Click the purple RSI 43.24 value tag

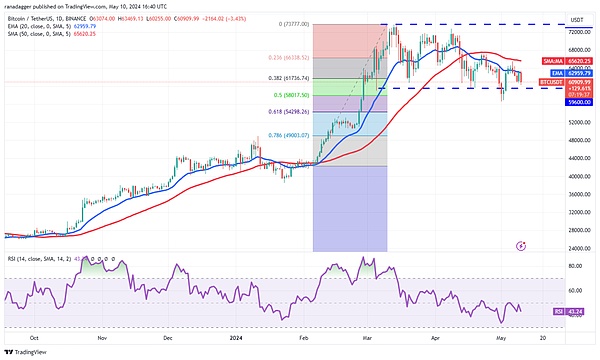[x=569, y=312]
